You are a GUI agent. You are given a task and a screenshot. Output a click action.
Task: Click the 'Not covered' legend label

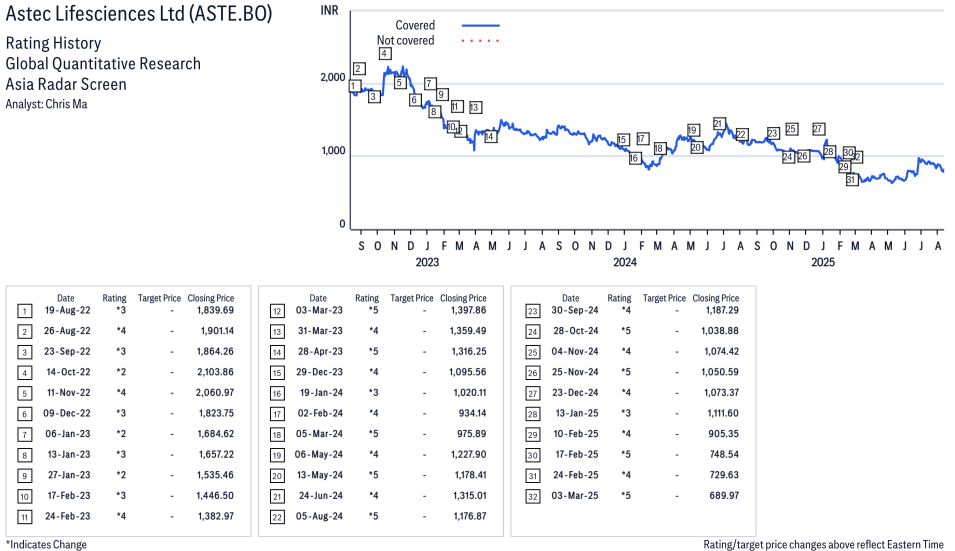pyautogui.click(x=406, y=41)
